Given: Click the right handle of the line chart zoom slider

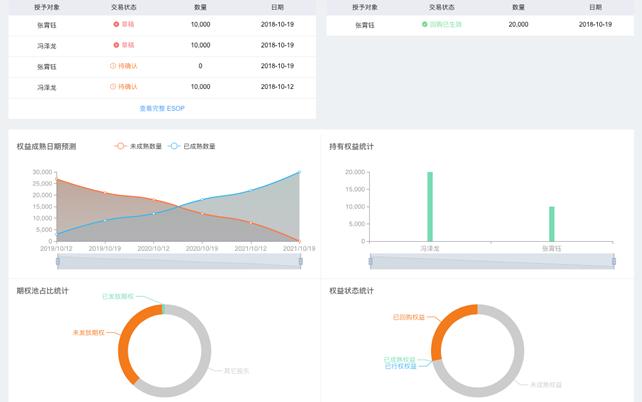Looking at the screenshot, I should pos(301,262).
